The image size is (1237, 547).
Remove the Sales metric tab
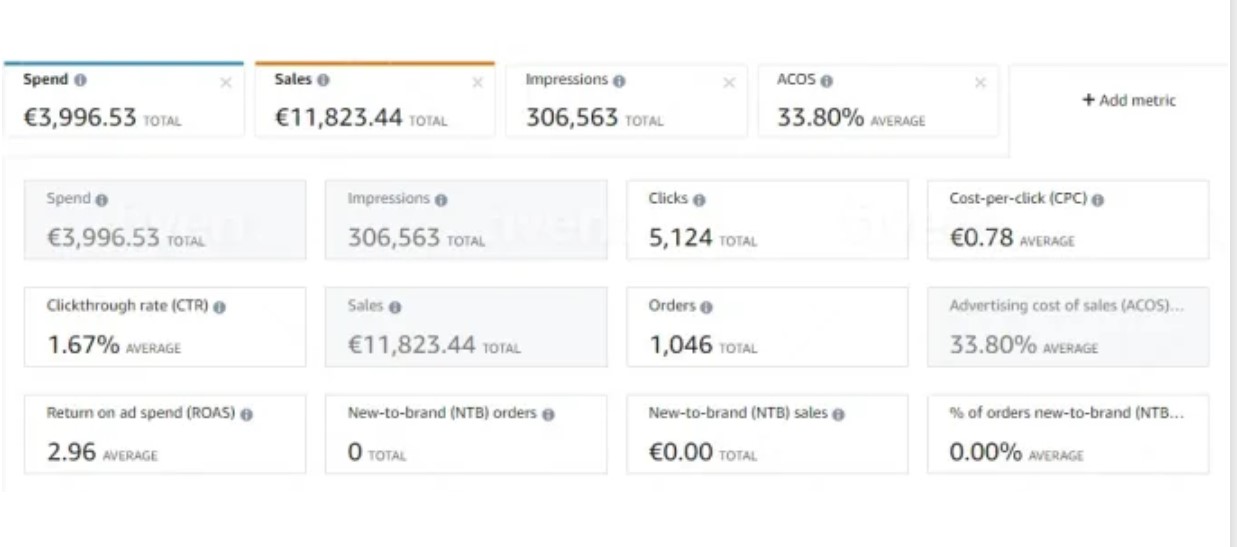477,83
